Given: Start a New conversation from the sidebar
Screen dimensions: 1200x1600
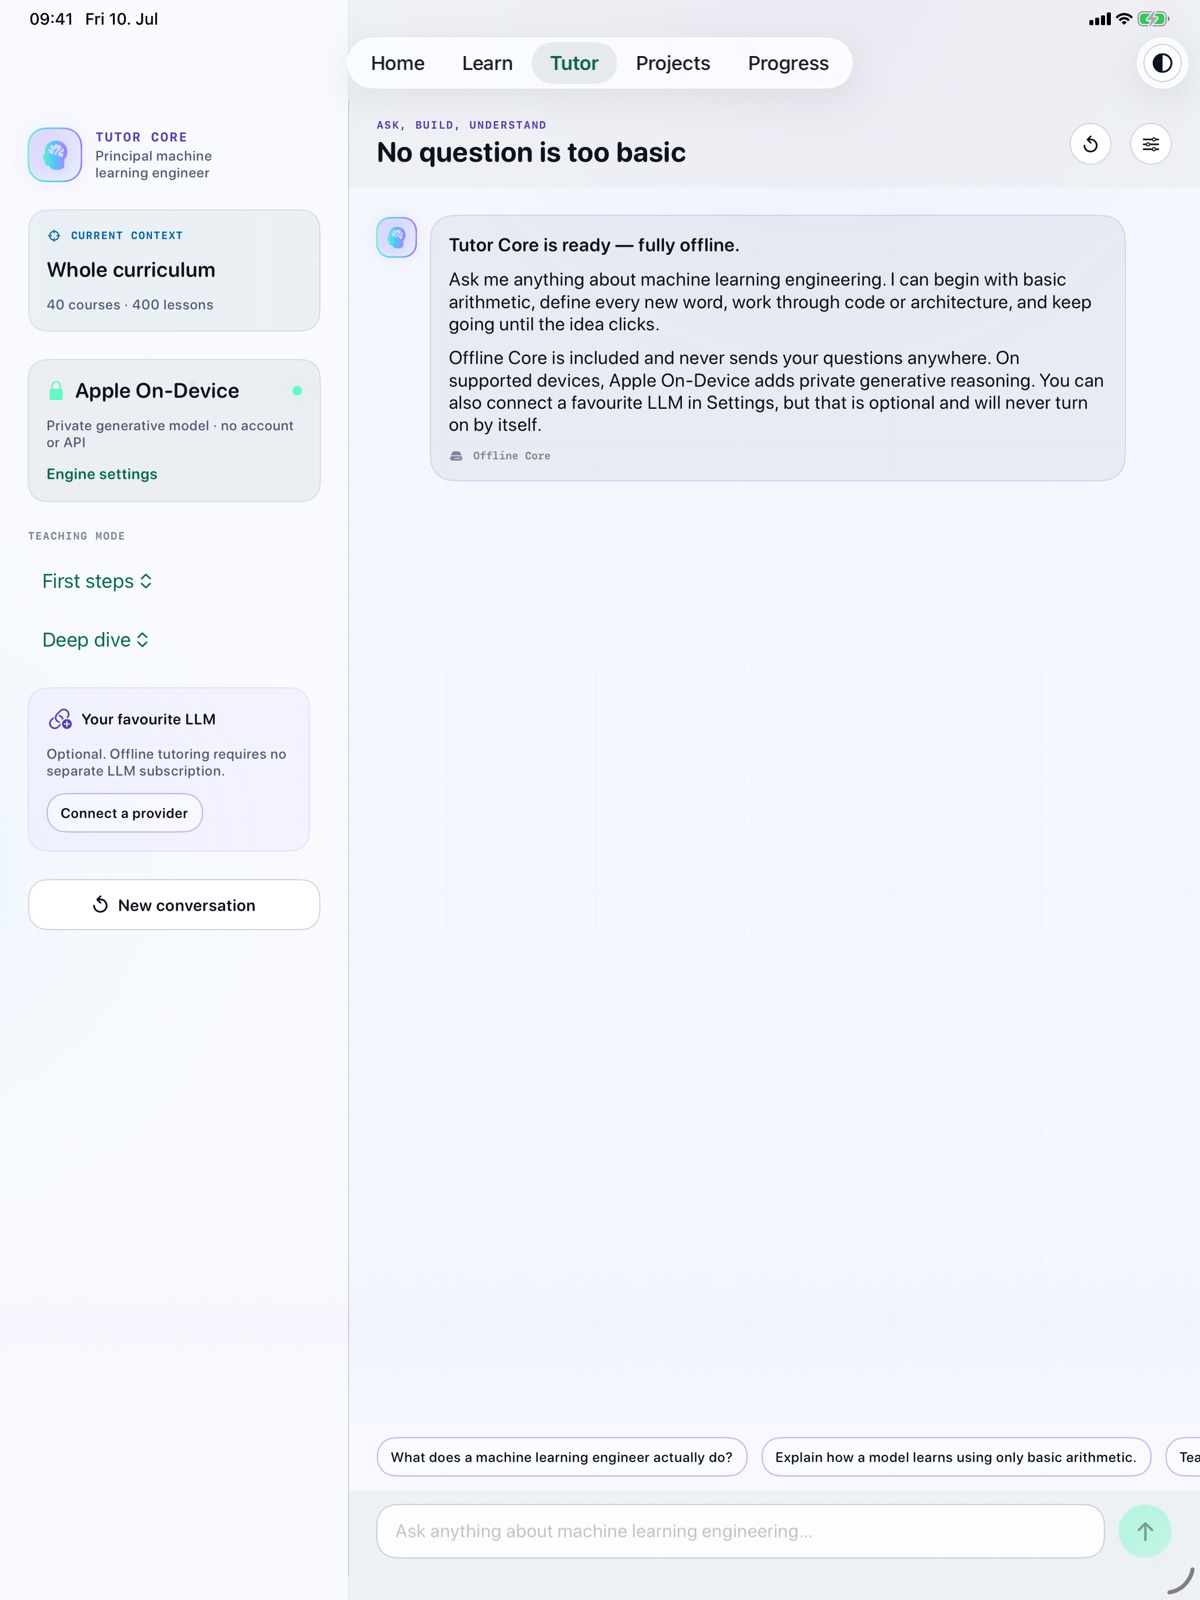Looking at the screenshot, I should (174, 905).
